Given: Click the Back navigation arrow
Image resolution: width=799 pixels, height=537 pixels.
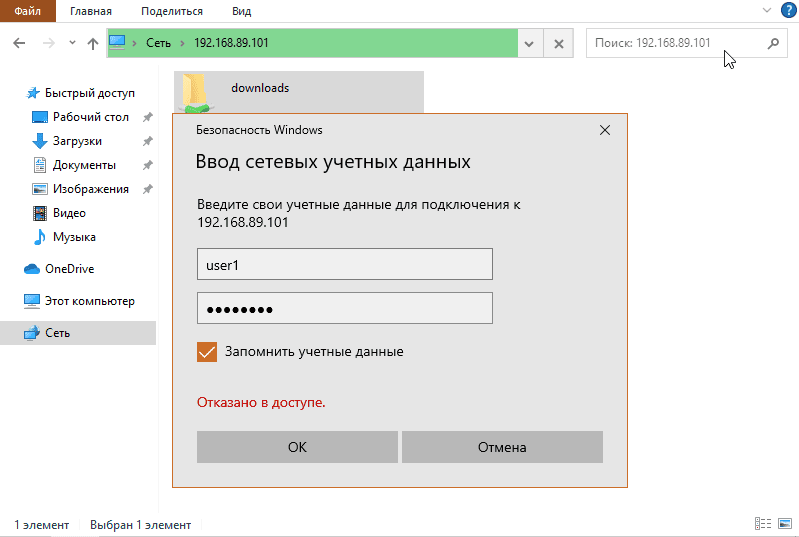Looking at the screenshot, I should (20, 44).
